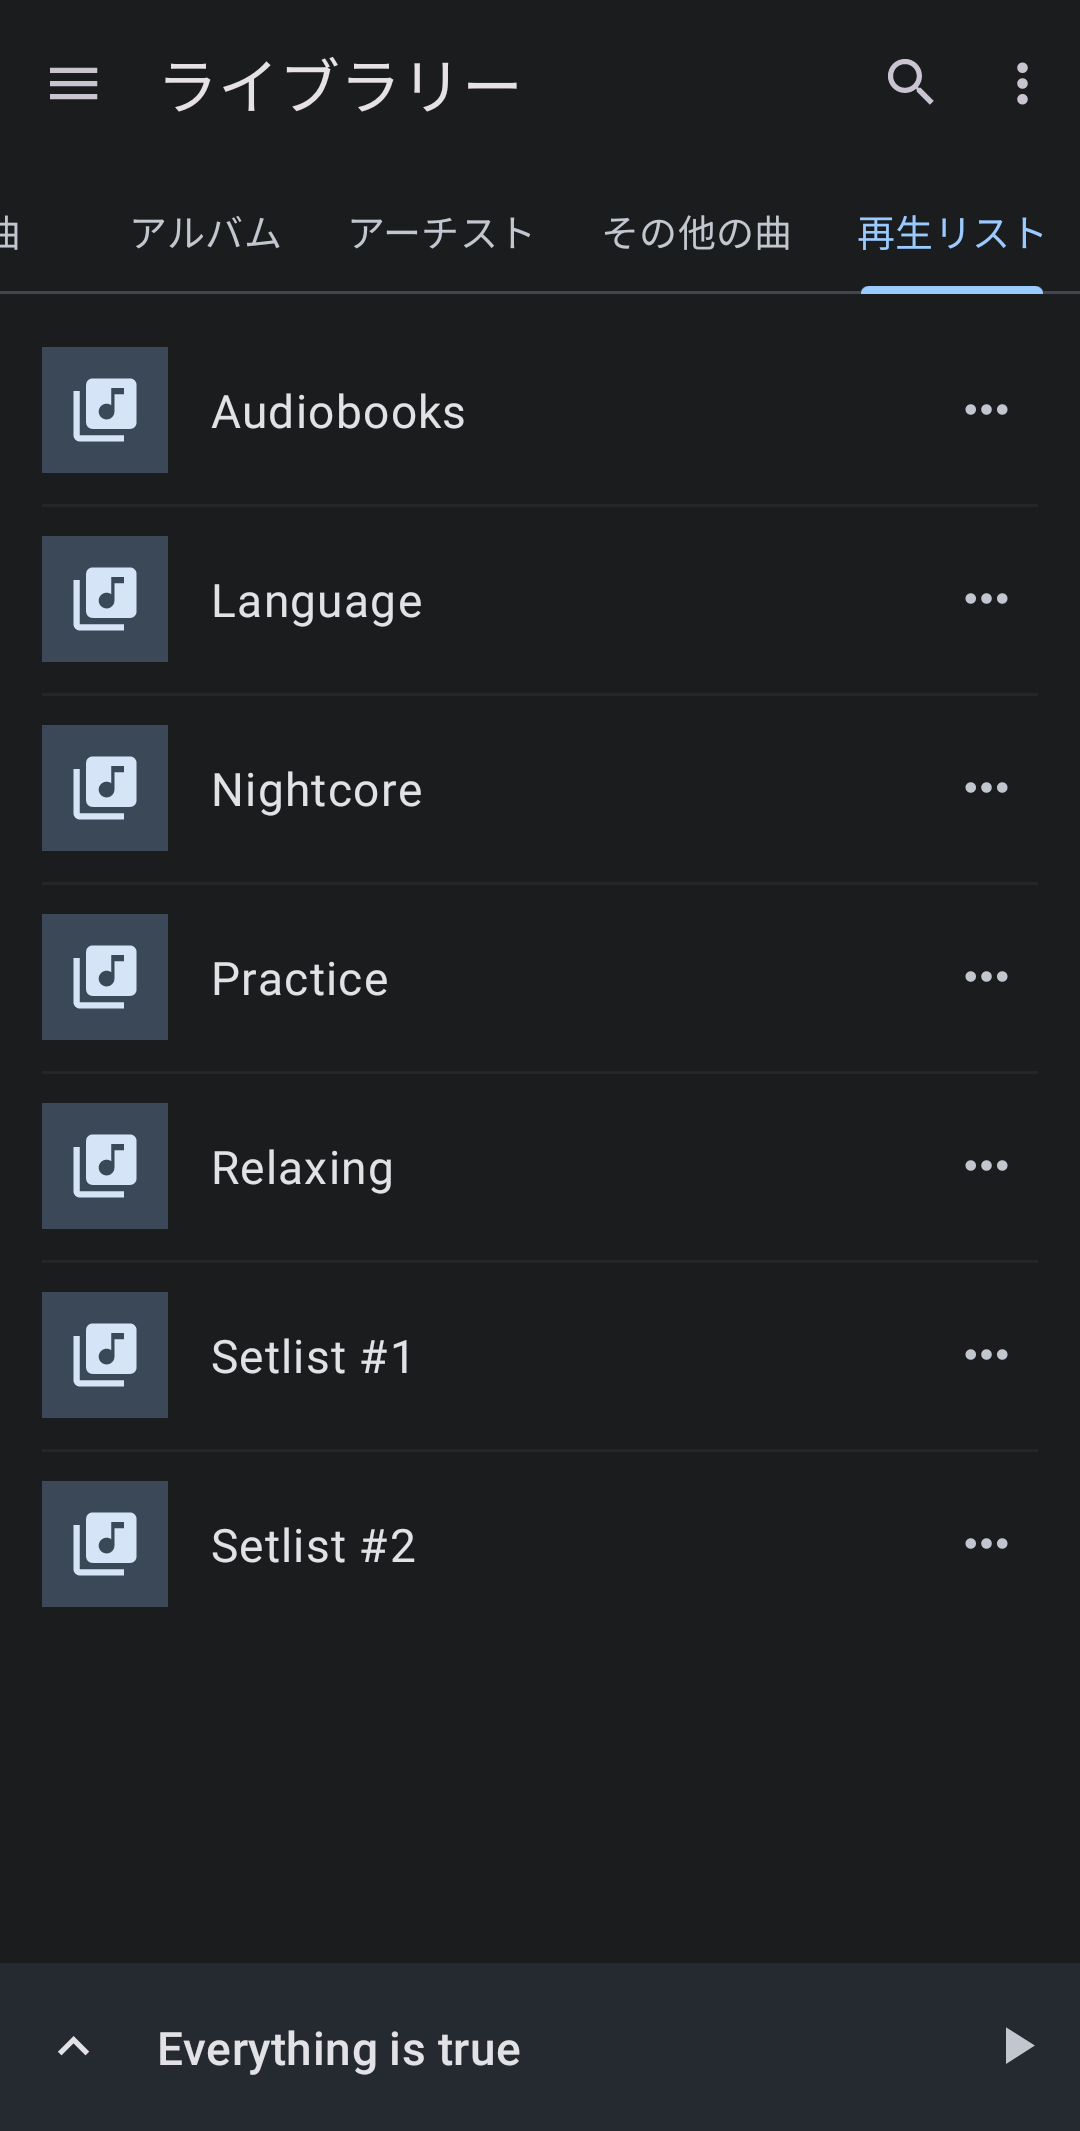Screen dimensions: 1080x2131
Task: Tap the Everything is true title
Action: (x=339, y=2049)
